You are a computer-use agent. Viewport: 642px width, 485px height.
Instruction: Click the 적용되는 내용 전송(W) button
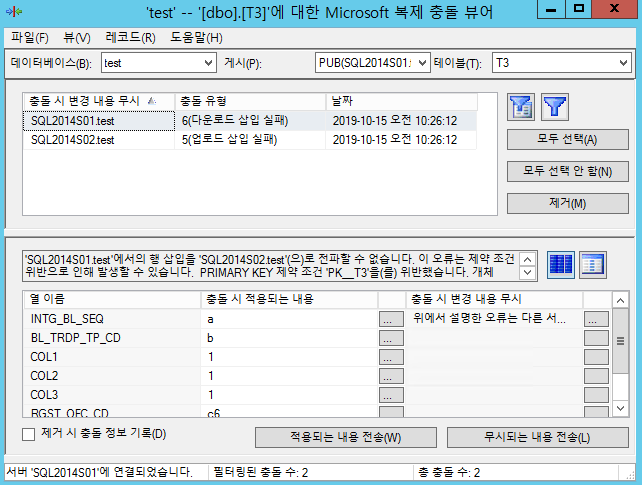346,438
